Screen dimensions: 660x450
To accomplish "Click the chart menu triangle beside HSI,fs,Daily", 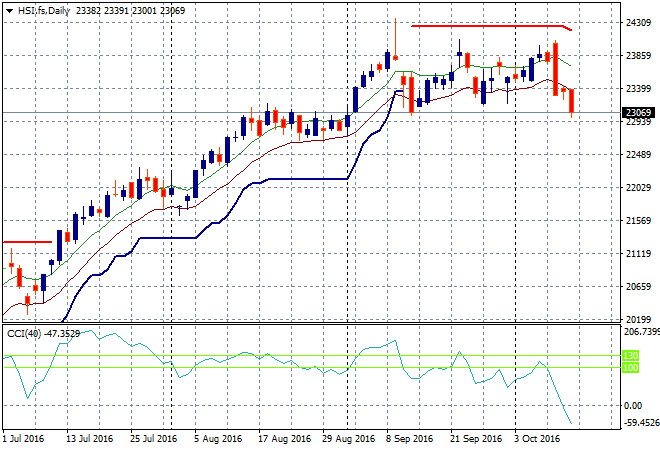I will pos(9,11).
